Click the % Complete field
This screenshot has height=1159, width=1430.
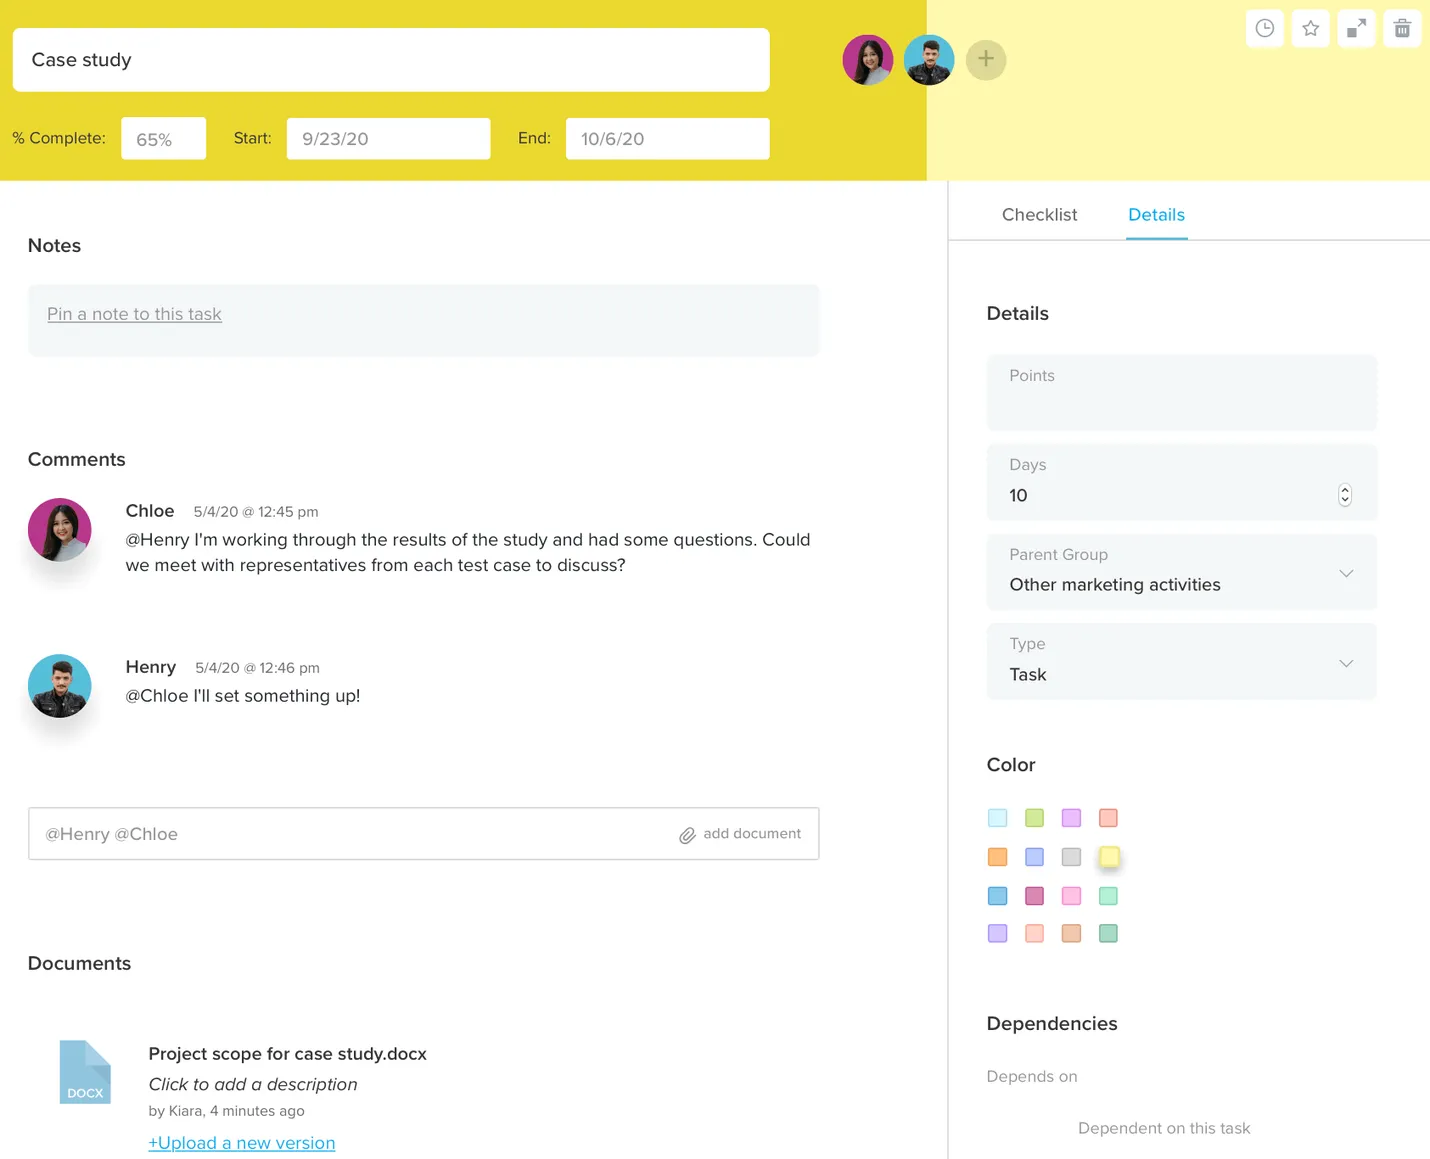click(164, 139)
